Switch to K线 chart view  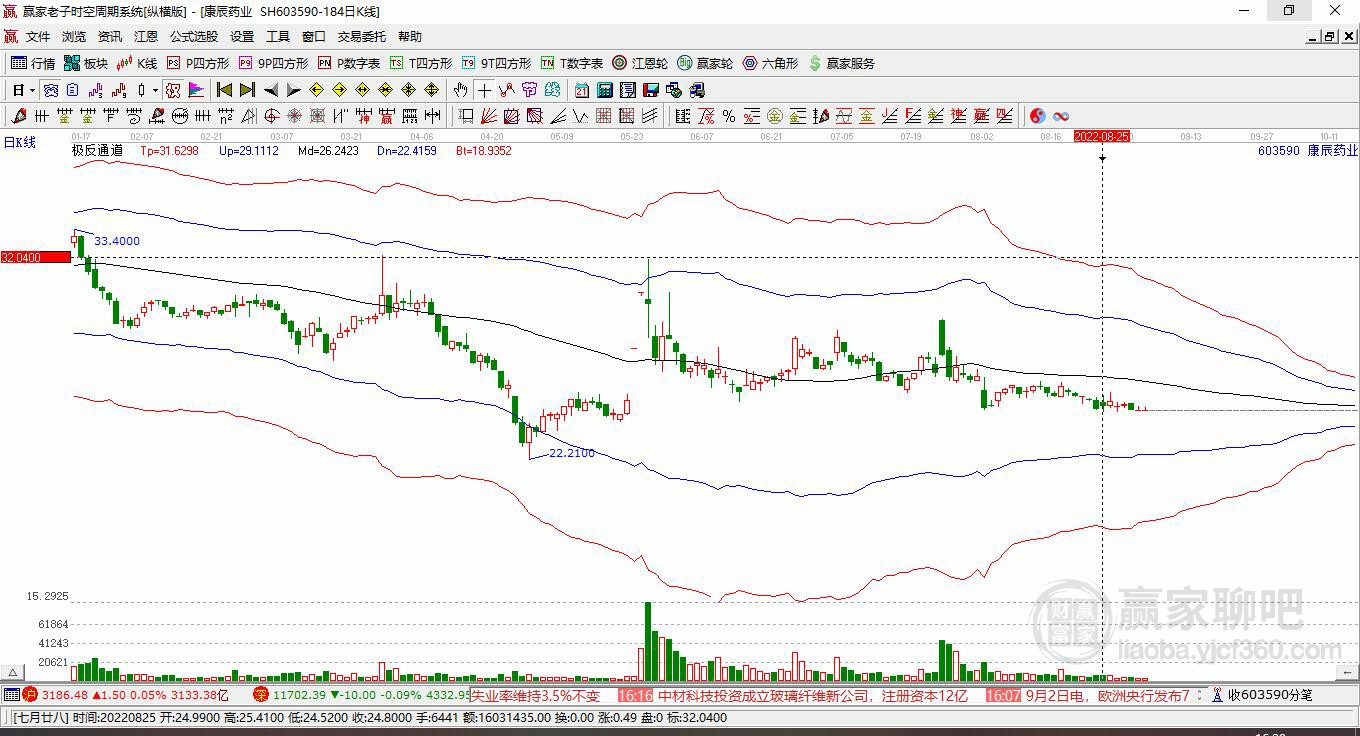(x=137, y=63)
